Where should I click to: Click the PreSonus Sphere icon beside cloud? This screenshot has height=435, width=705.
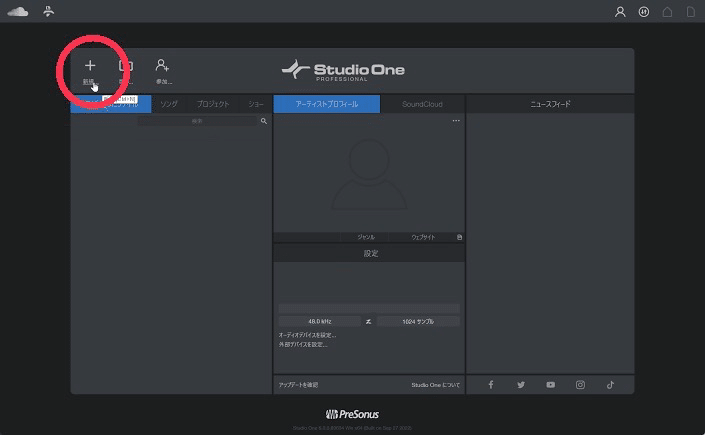click(x=49, y=11)
